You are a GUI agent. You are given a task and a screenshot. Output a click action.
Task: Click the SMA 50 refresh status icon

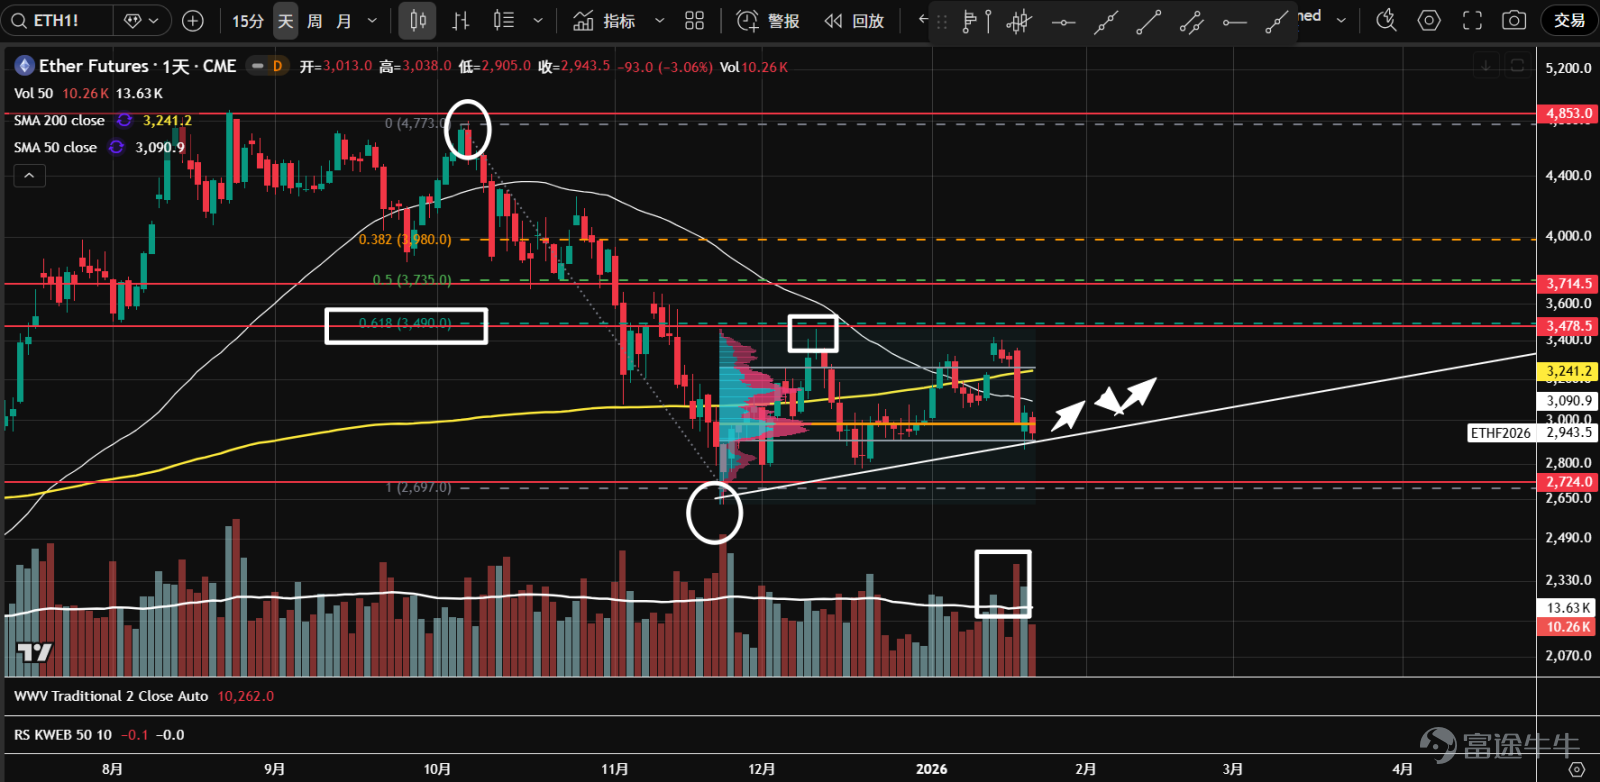click(116, 147)
